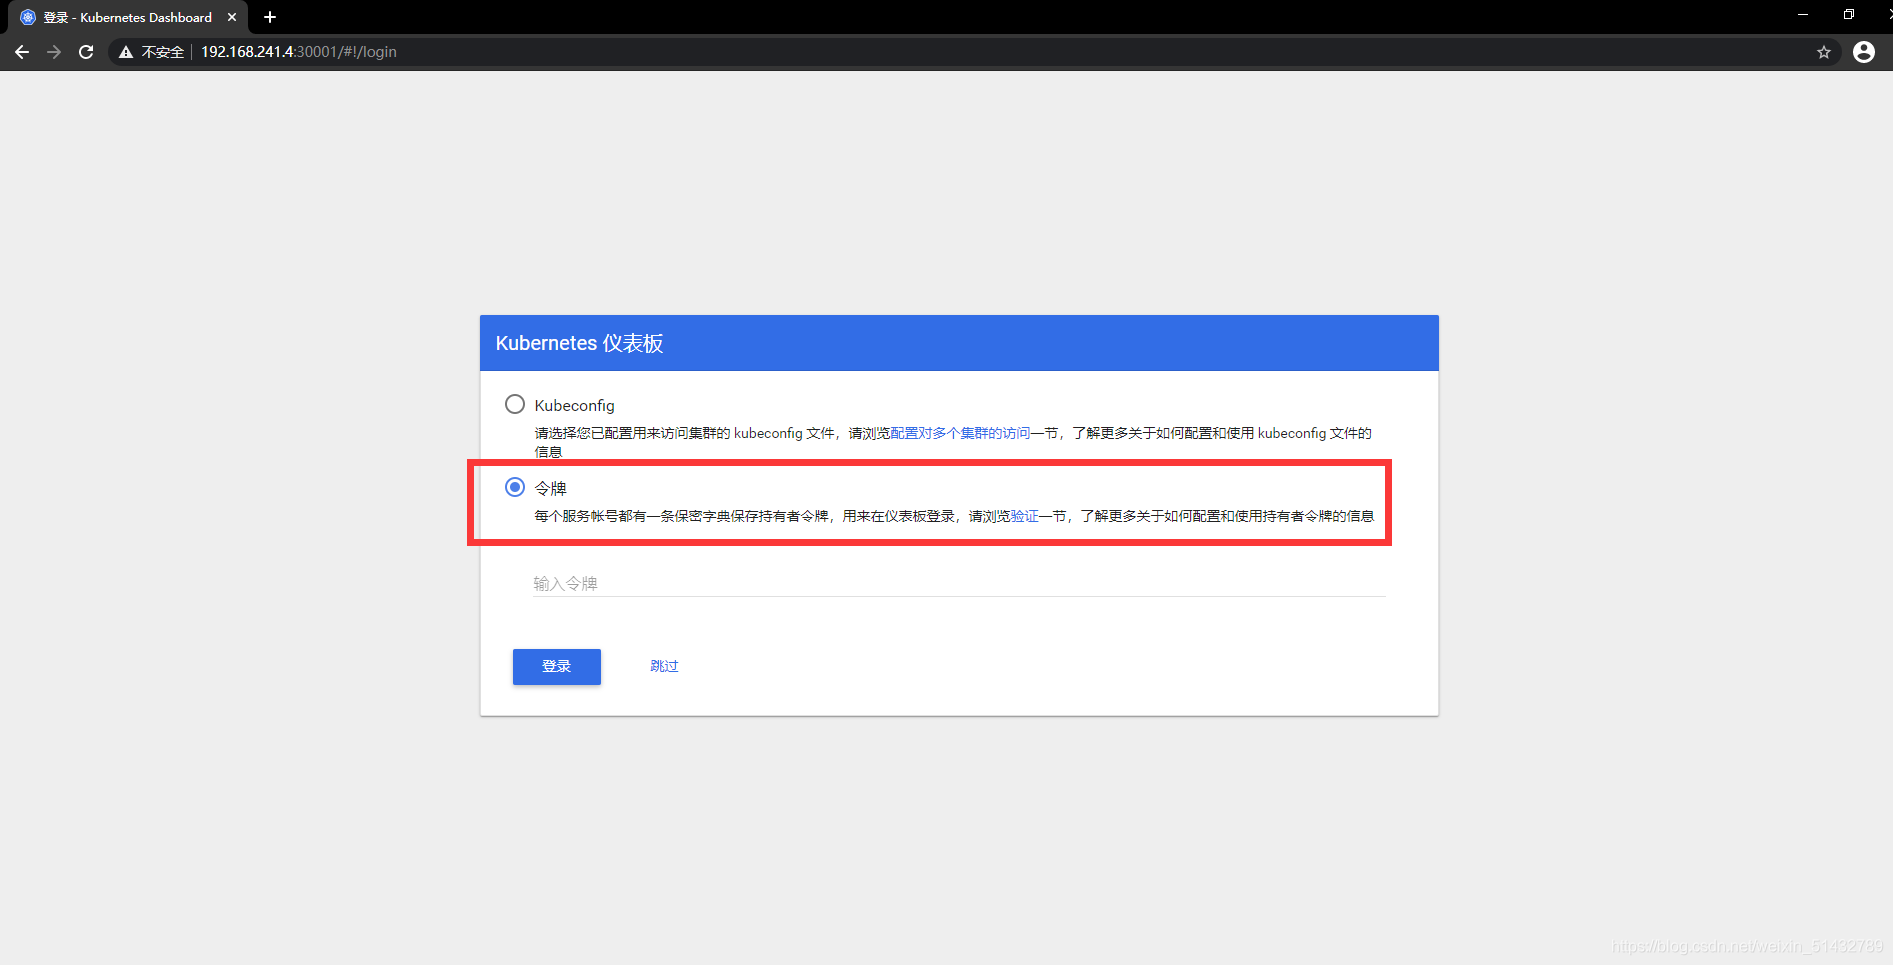Restore down the browser window
This screenshot has width=1893, height=965.
[x=1849, y=14]
